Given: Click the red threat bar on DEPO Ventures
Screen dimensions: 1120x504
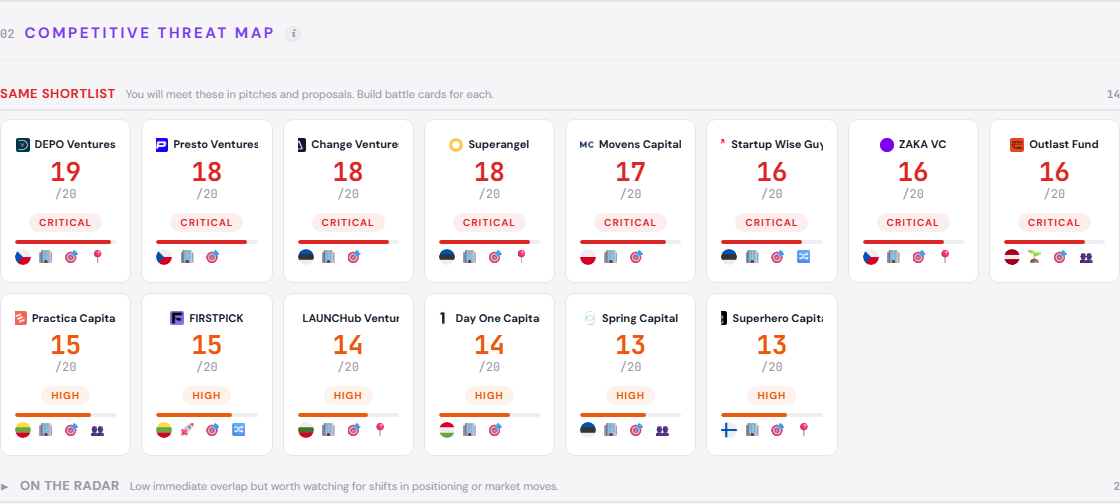Looking at the screenshot, I should click(62, 241).
